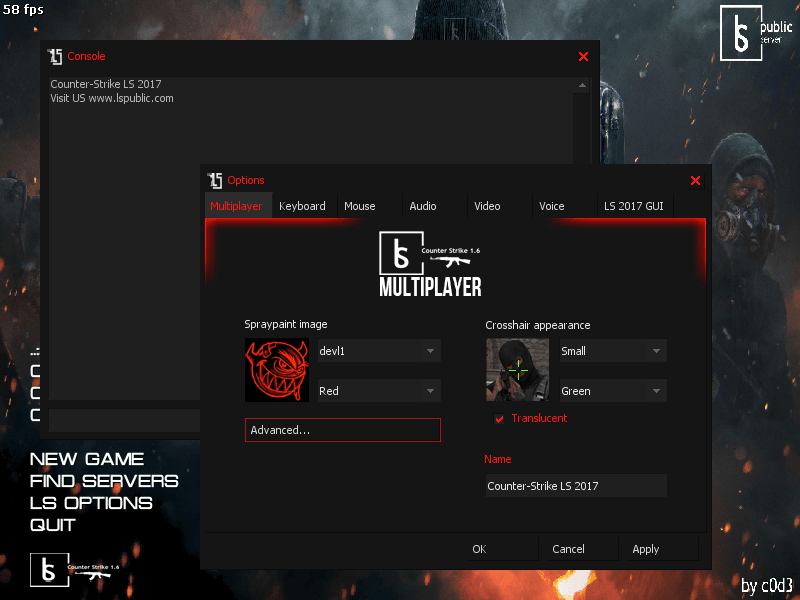This screenshot has width=800, height=600.
Task: Open the Small crosshair size dropdown
Action: point(612,351)
